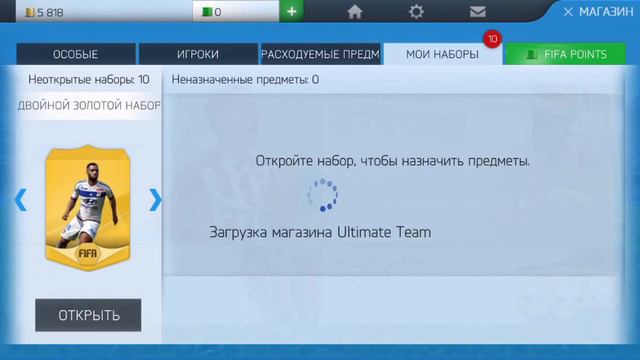Tap the ДВОЙНОЙ ЗОЛОТОЙ НАБОР pack title

[x=89, y=105]
